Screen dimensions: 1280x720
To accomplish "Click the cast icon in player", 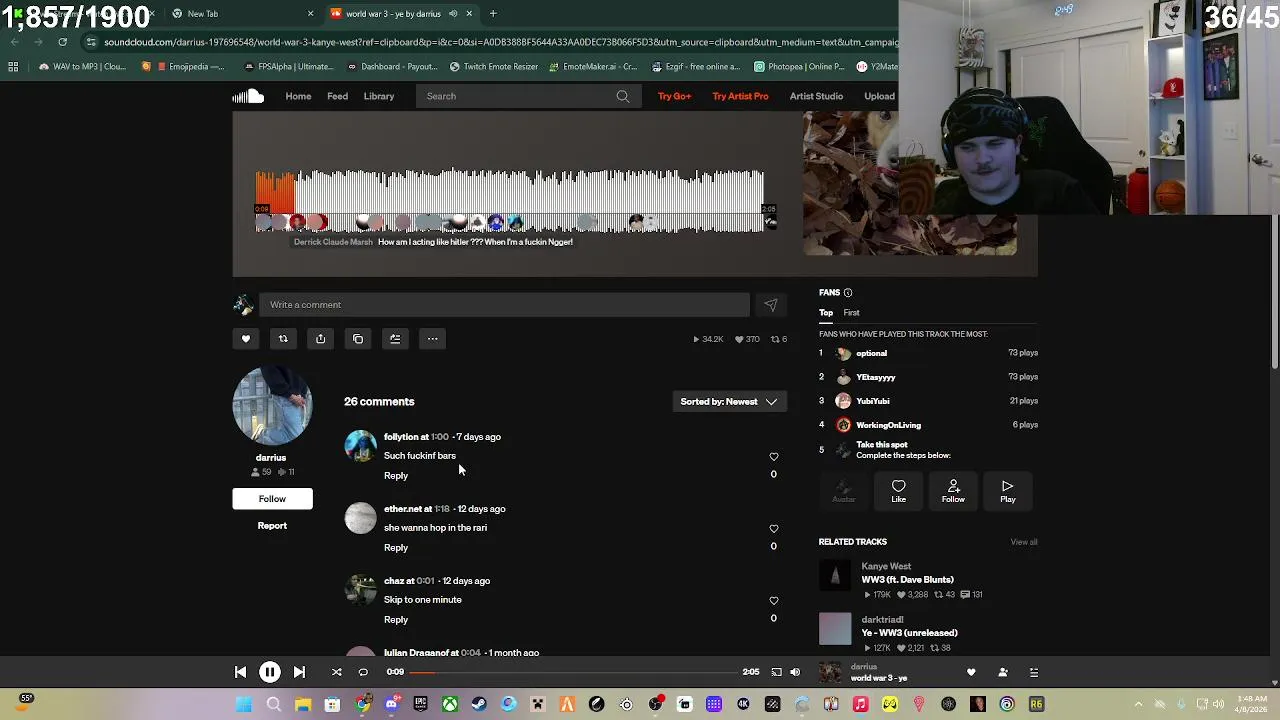I will [776, 672].
